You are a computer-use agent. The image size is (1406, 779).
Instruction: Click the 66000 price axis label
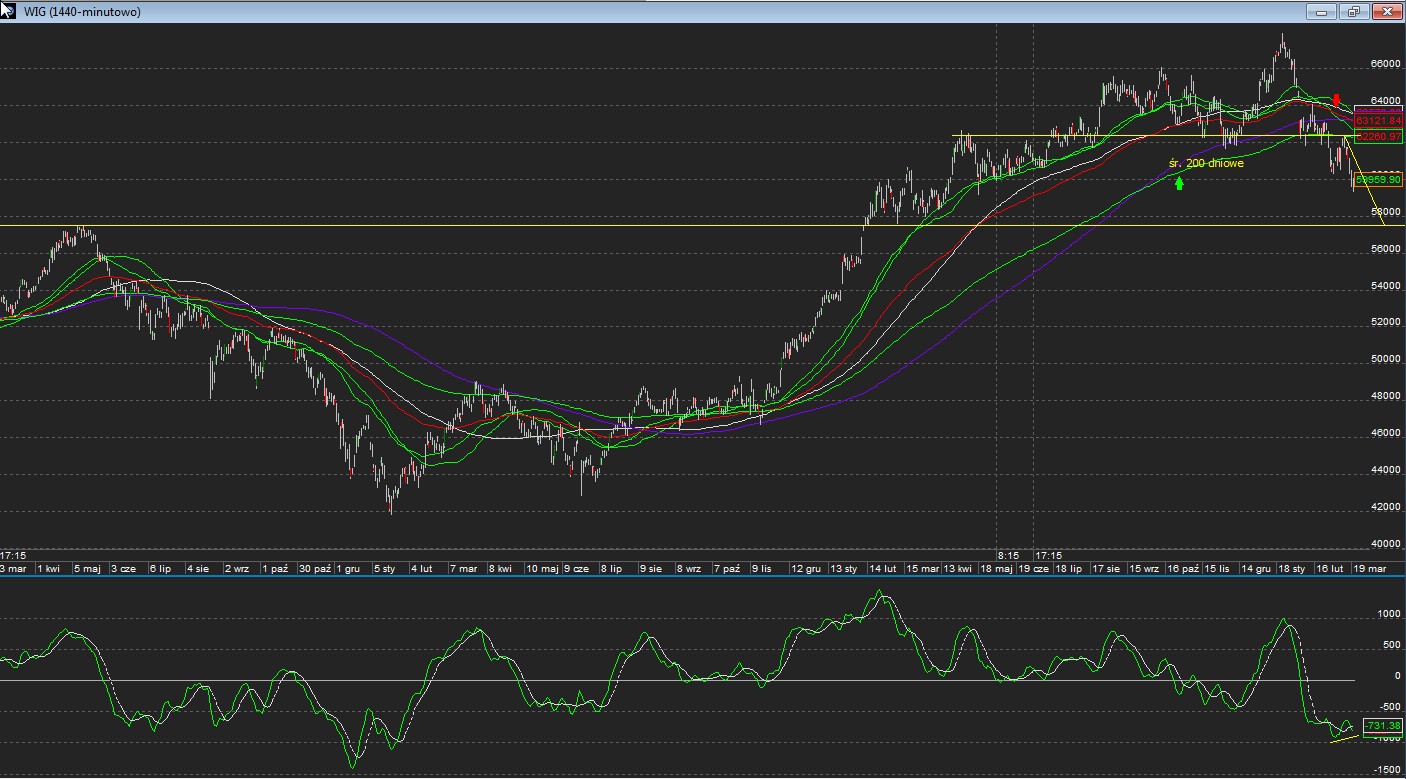(x=1385, y=64)
